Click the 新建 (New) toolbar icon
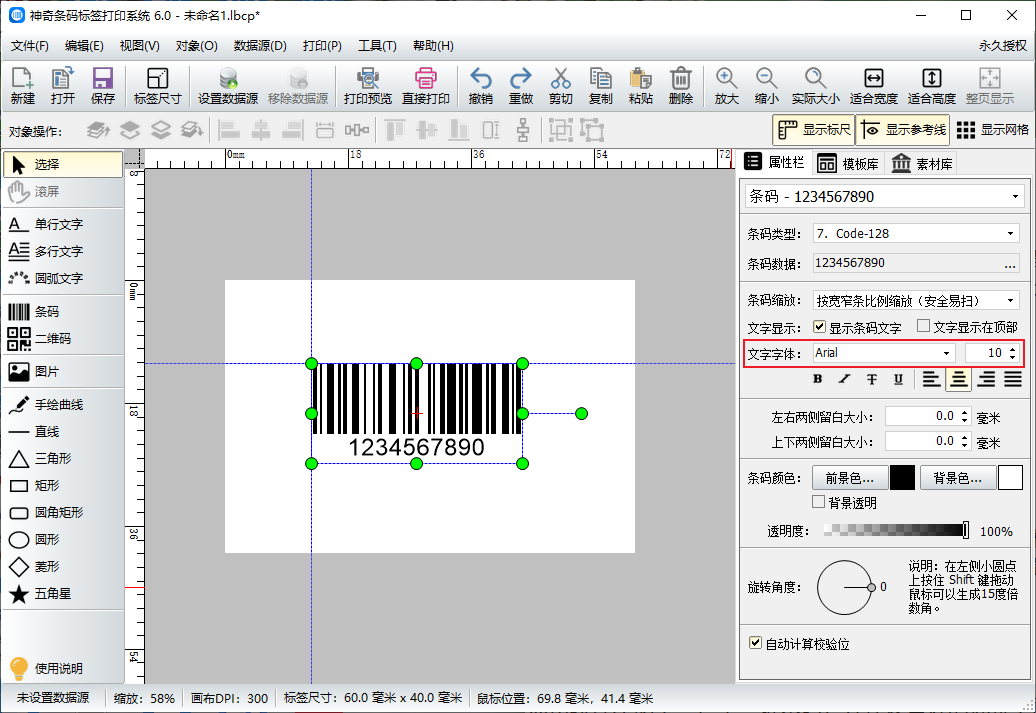1036x713 pixels. tap(22, 86)
